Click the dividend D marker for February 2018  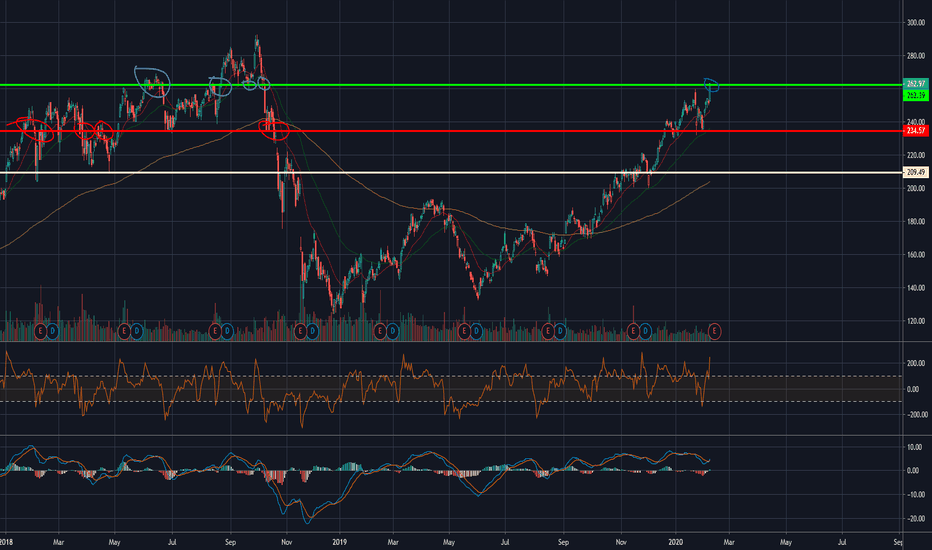click(52, 331)
